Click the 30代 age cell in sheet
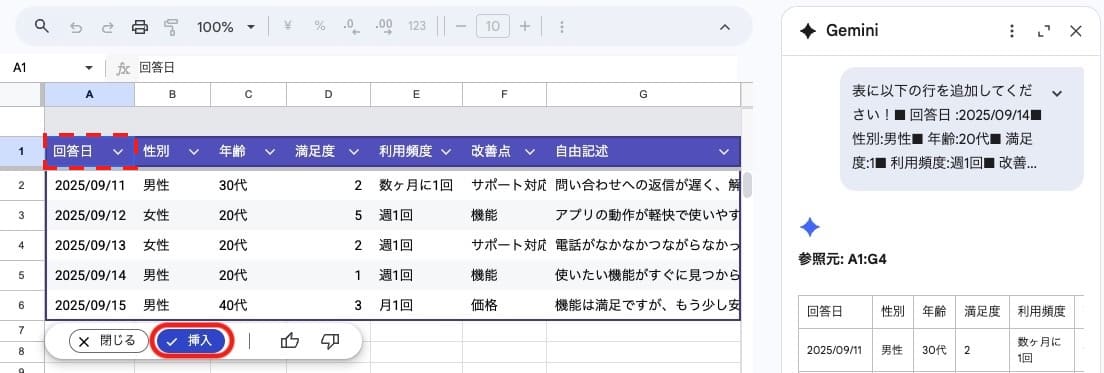This screenshot has height=373, width=1104. tap(248, 186)
